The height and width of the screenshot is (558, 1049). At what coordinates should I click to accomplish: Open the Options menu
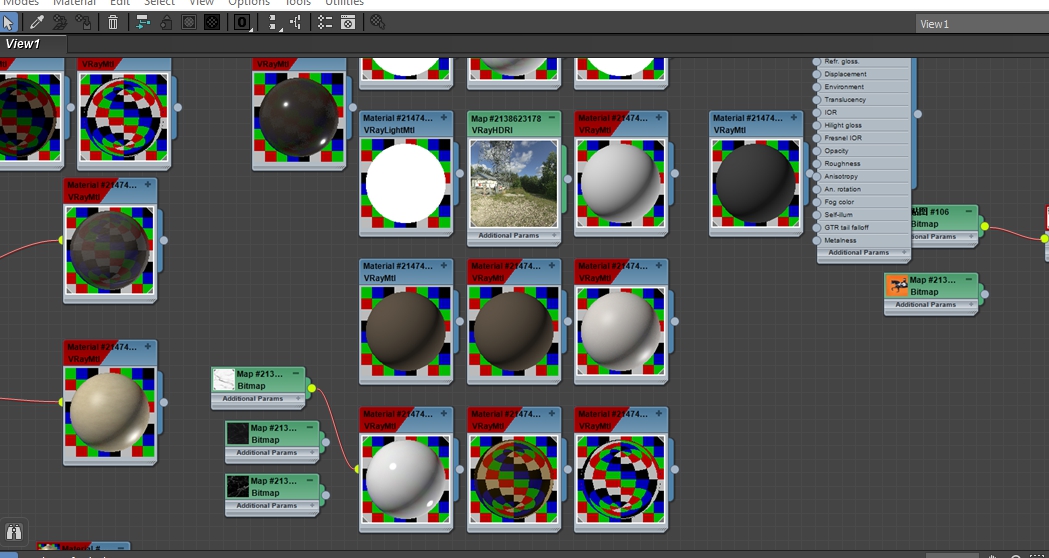click(249, 3)
